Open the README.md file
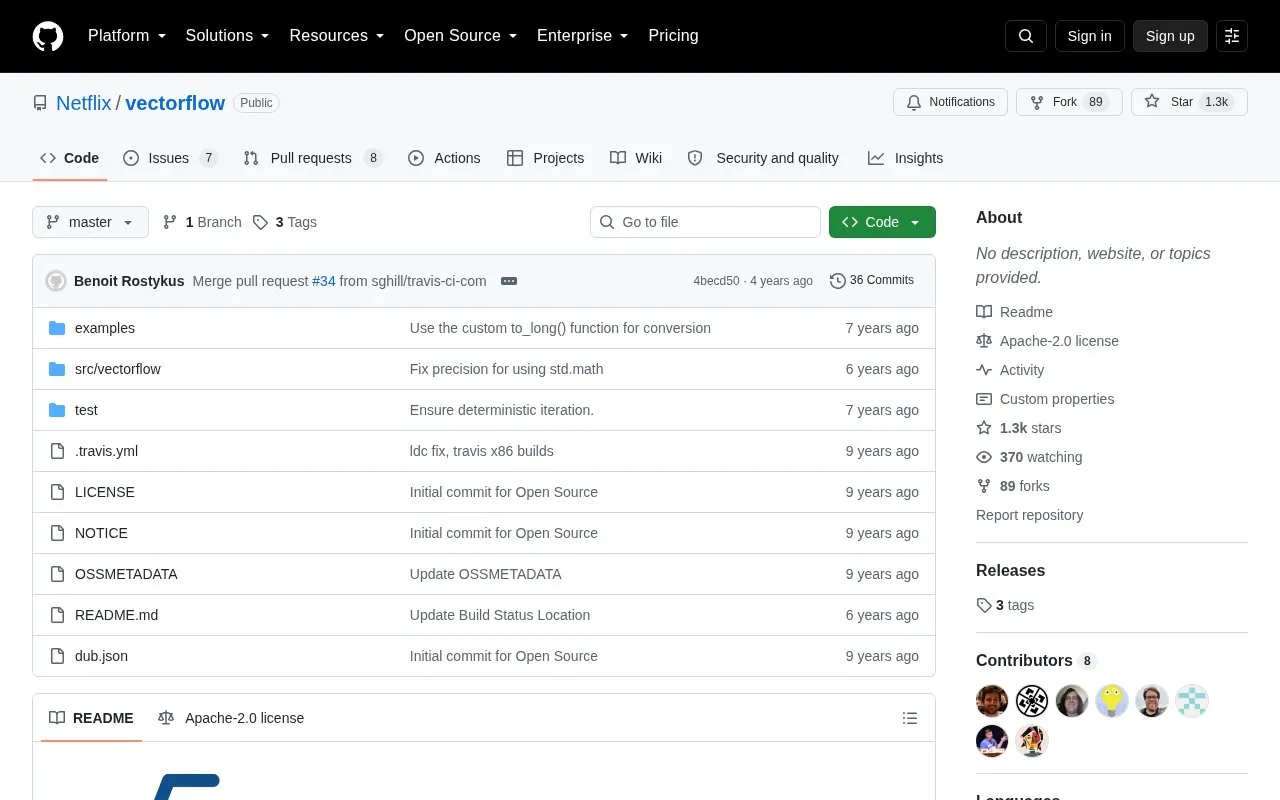1280x800 pixels. [x=116, y=615]
